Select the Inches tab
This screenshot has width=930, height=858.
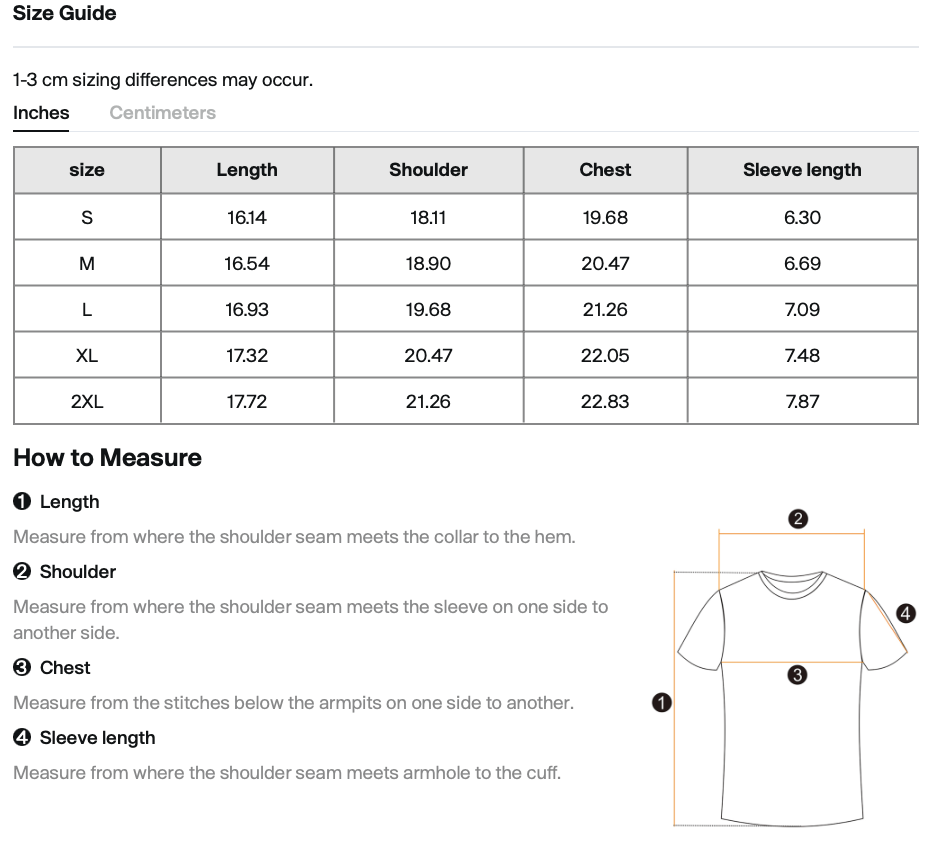coord(41,113)
